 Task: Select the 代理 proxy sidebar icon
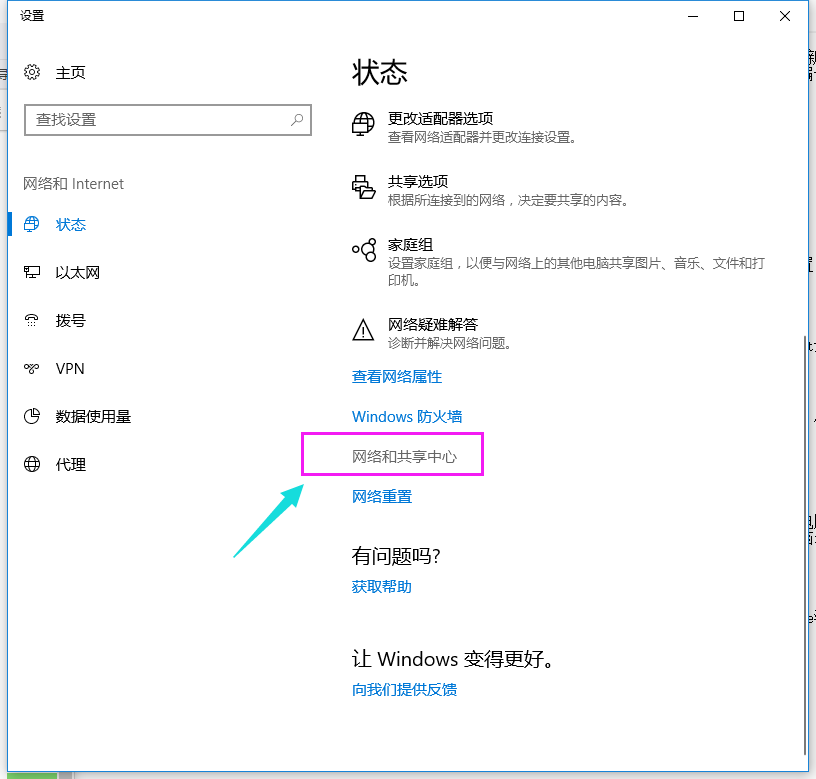pyautogui.click(x=31, y=464)
